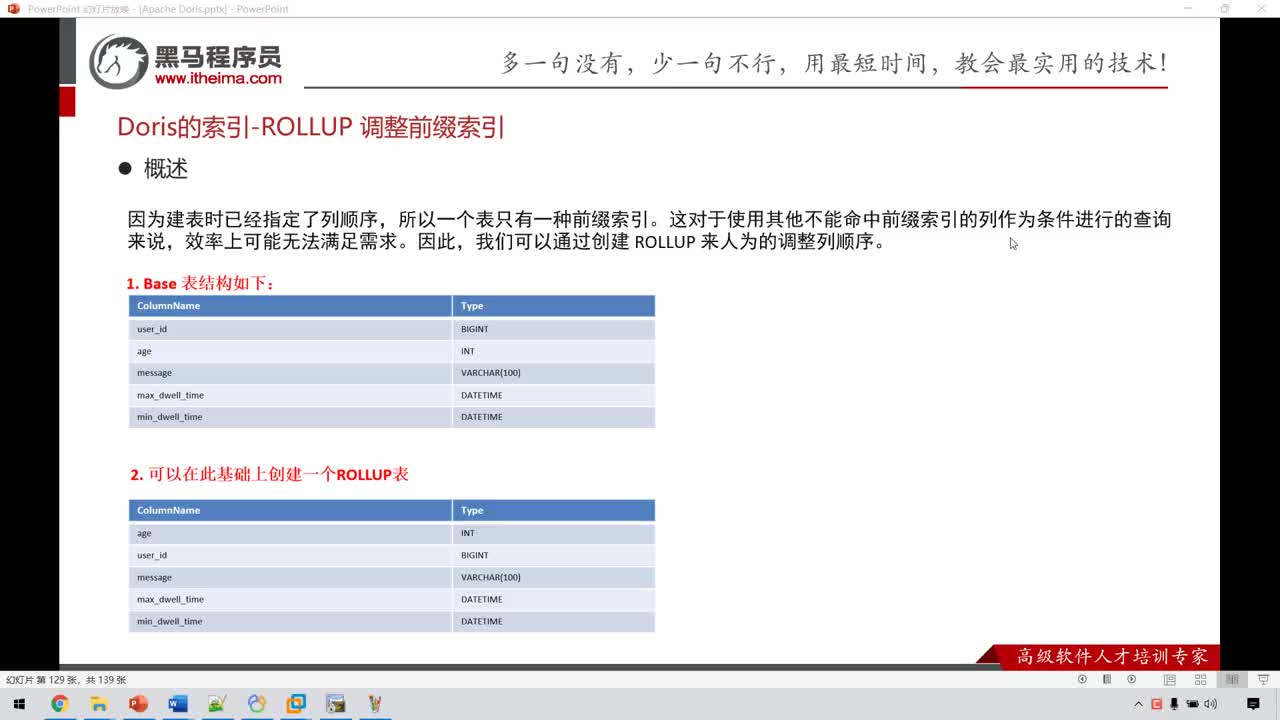Open Microsoft Word from taskbar
1280x720 pixels.
[x=178, y=704]
